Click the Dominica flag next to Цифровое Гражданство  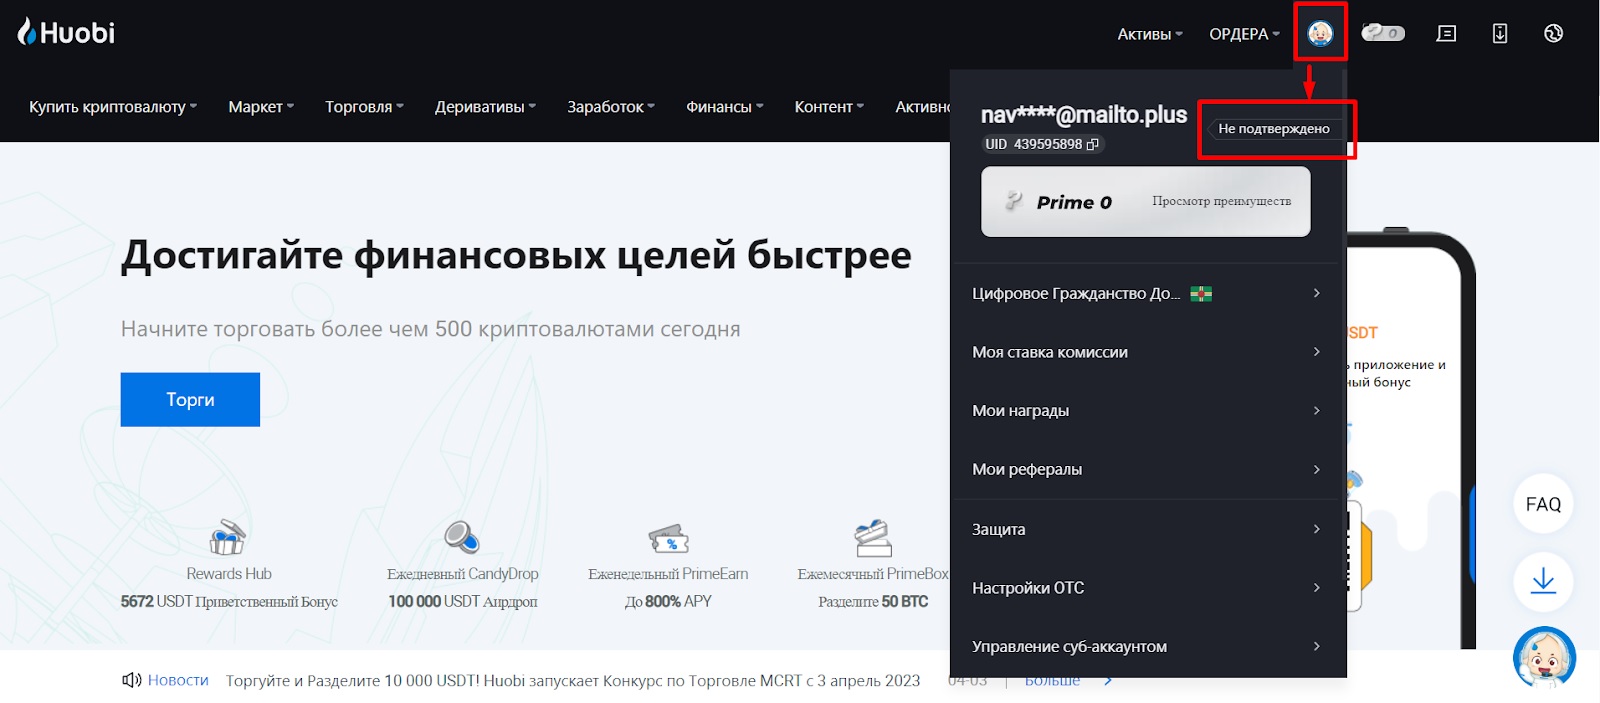[1201, 294]
